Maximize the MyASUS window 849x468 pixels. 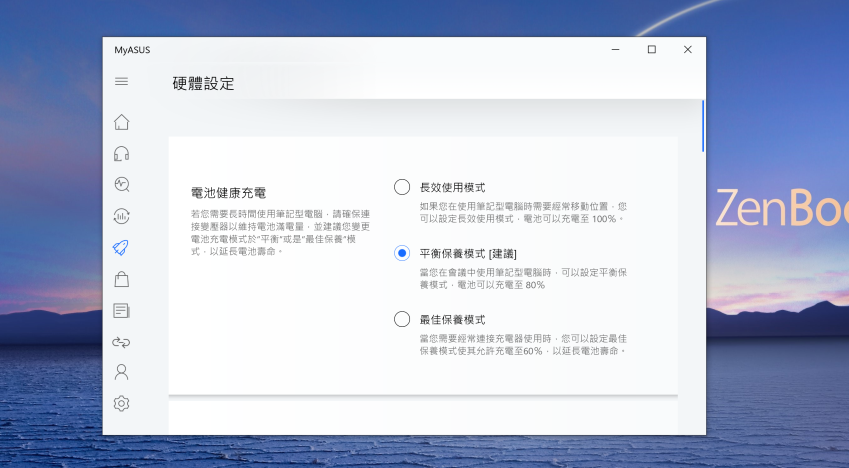(652, 49)
